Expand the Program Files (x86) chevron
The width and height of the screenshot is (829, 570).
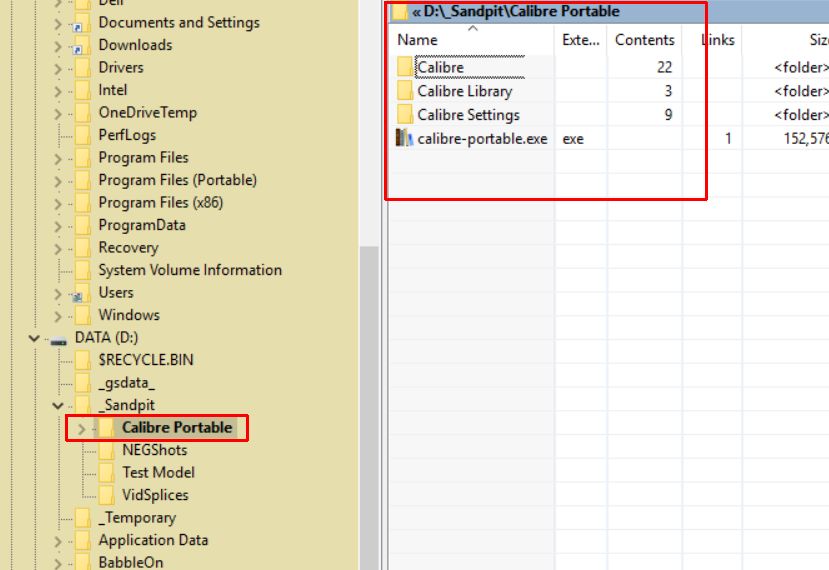58,204
